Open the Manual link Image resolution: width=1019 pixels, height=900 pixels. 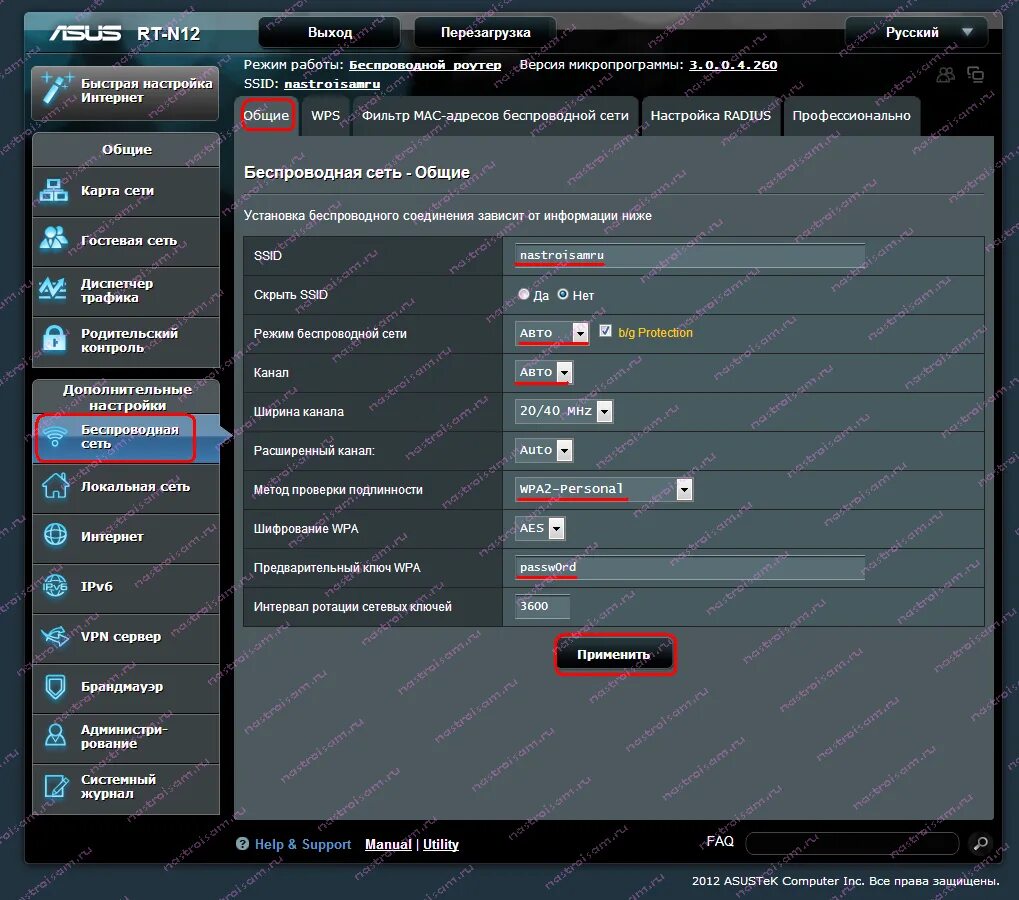388,844
